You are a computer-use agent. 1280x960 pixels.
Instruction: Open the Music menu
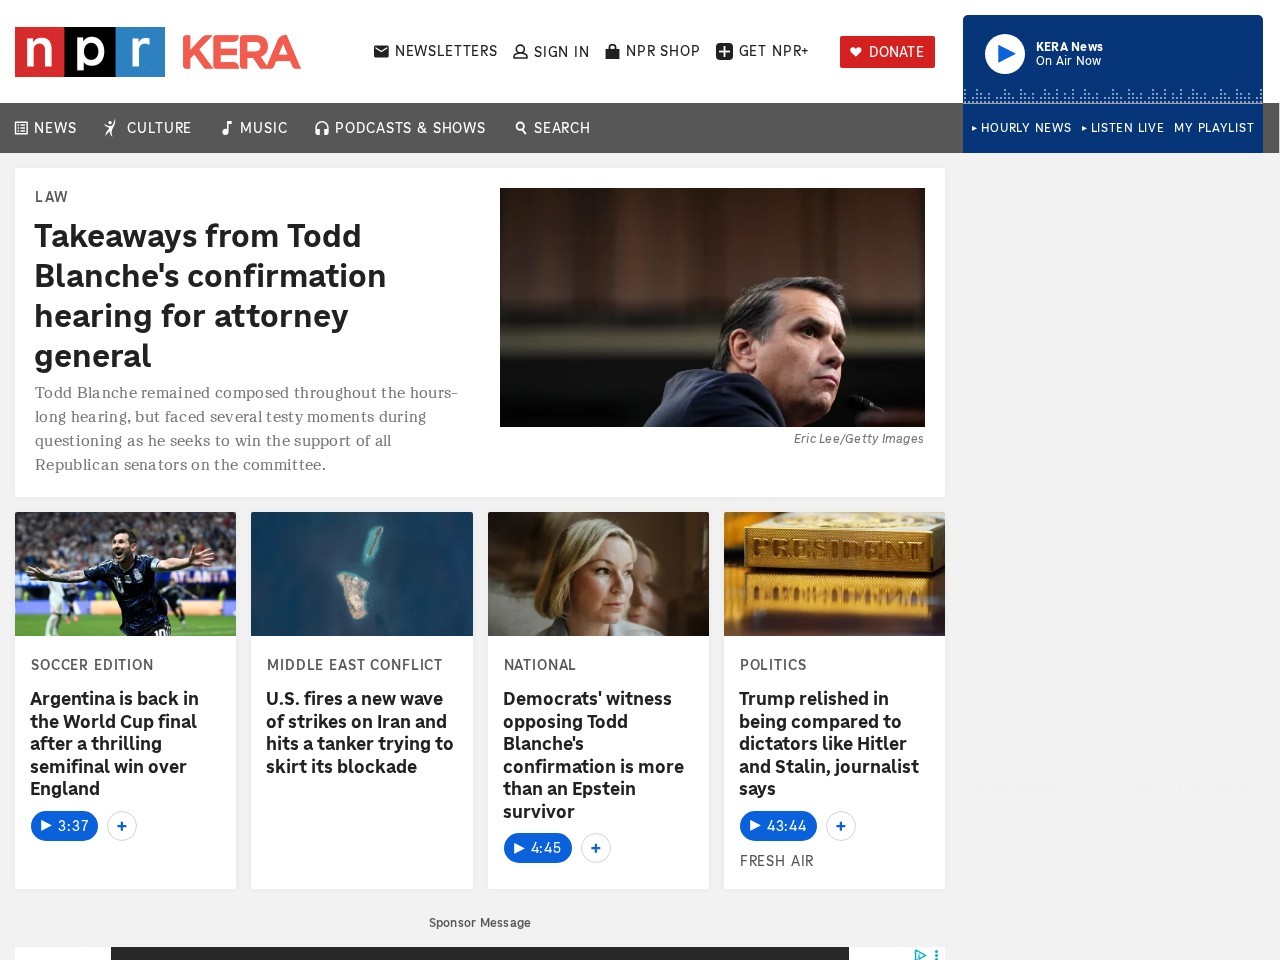coord(254,128)
